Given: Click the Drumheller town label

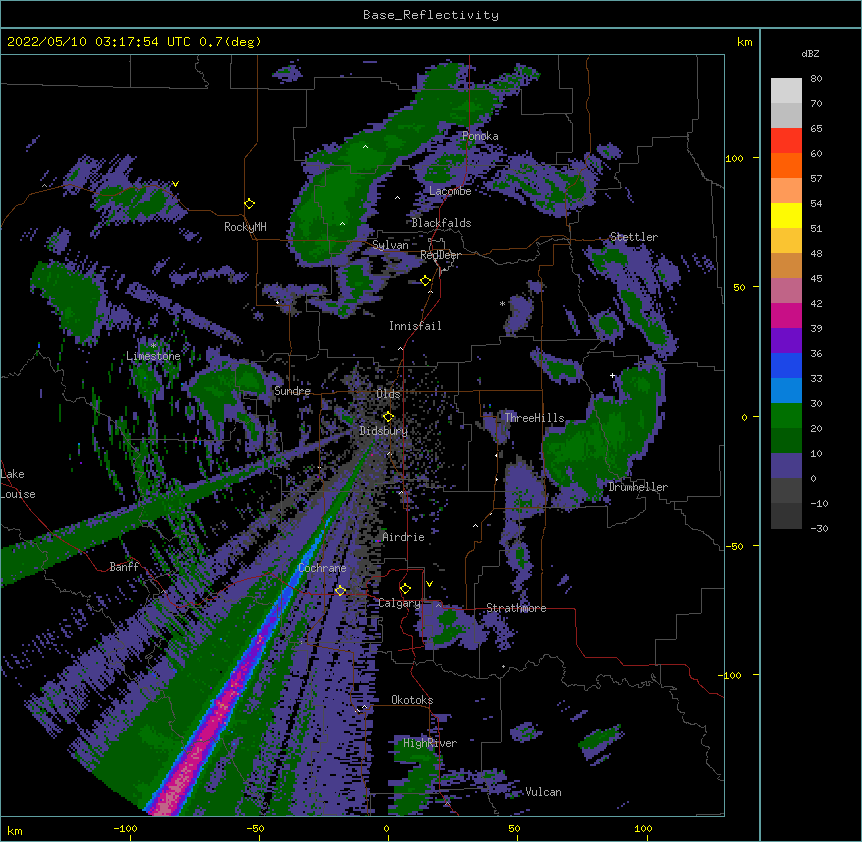Looking at the screenshot, I should click(638, 487).
